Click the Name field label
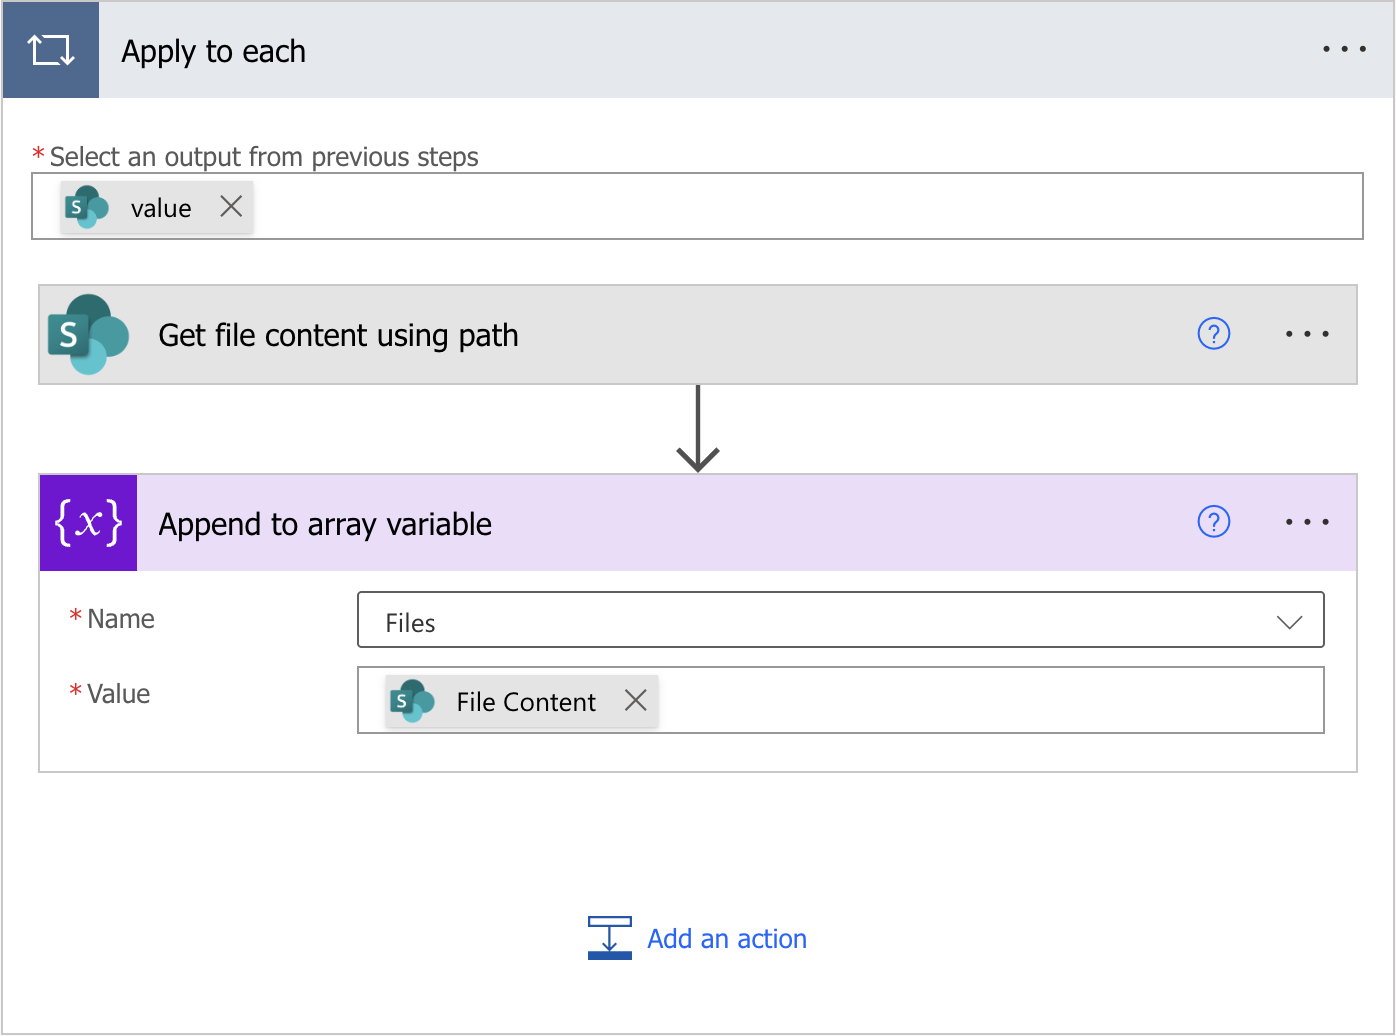1396x1036 pixels. 120,619
